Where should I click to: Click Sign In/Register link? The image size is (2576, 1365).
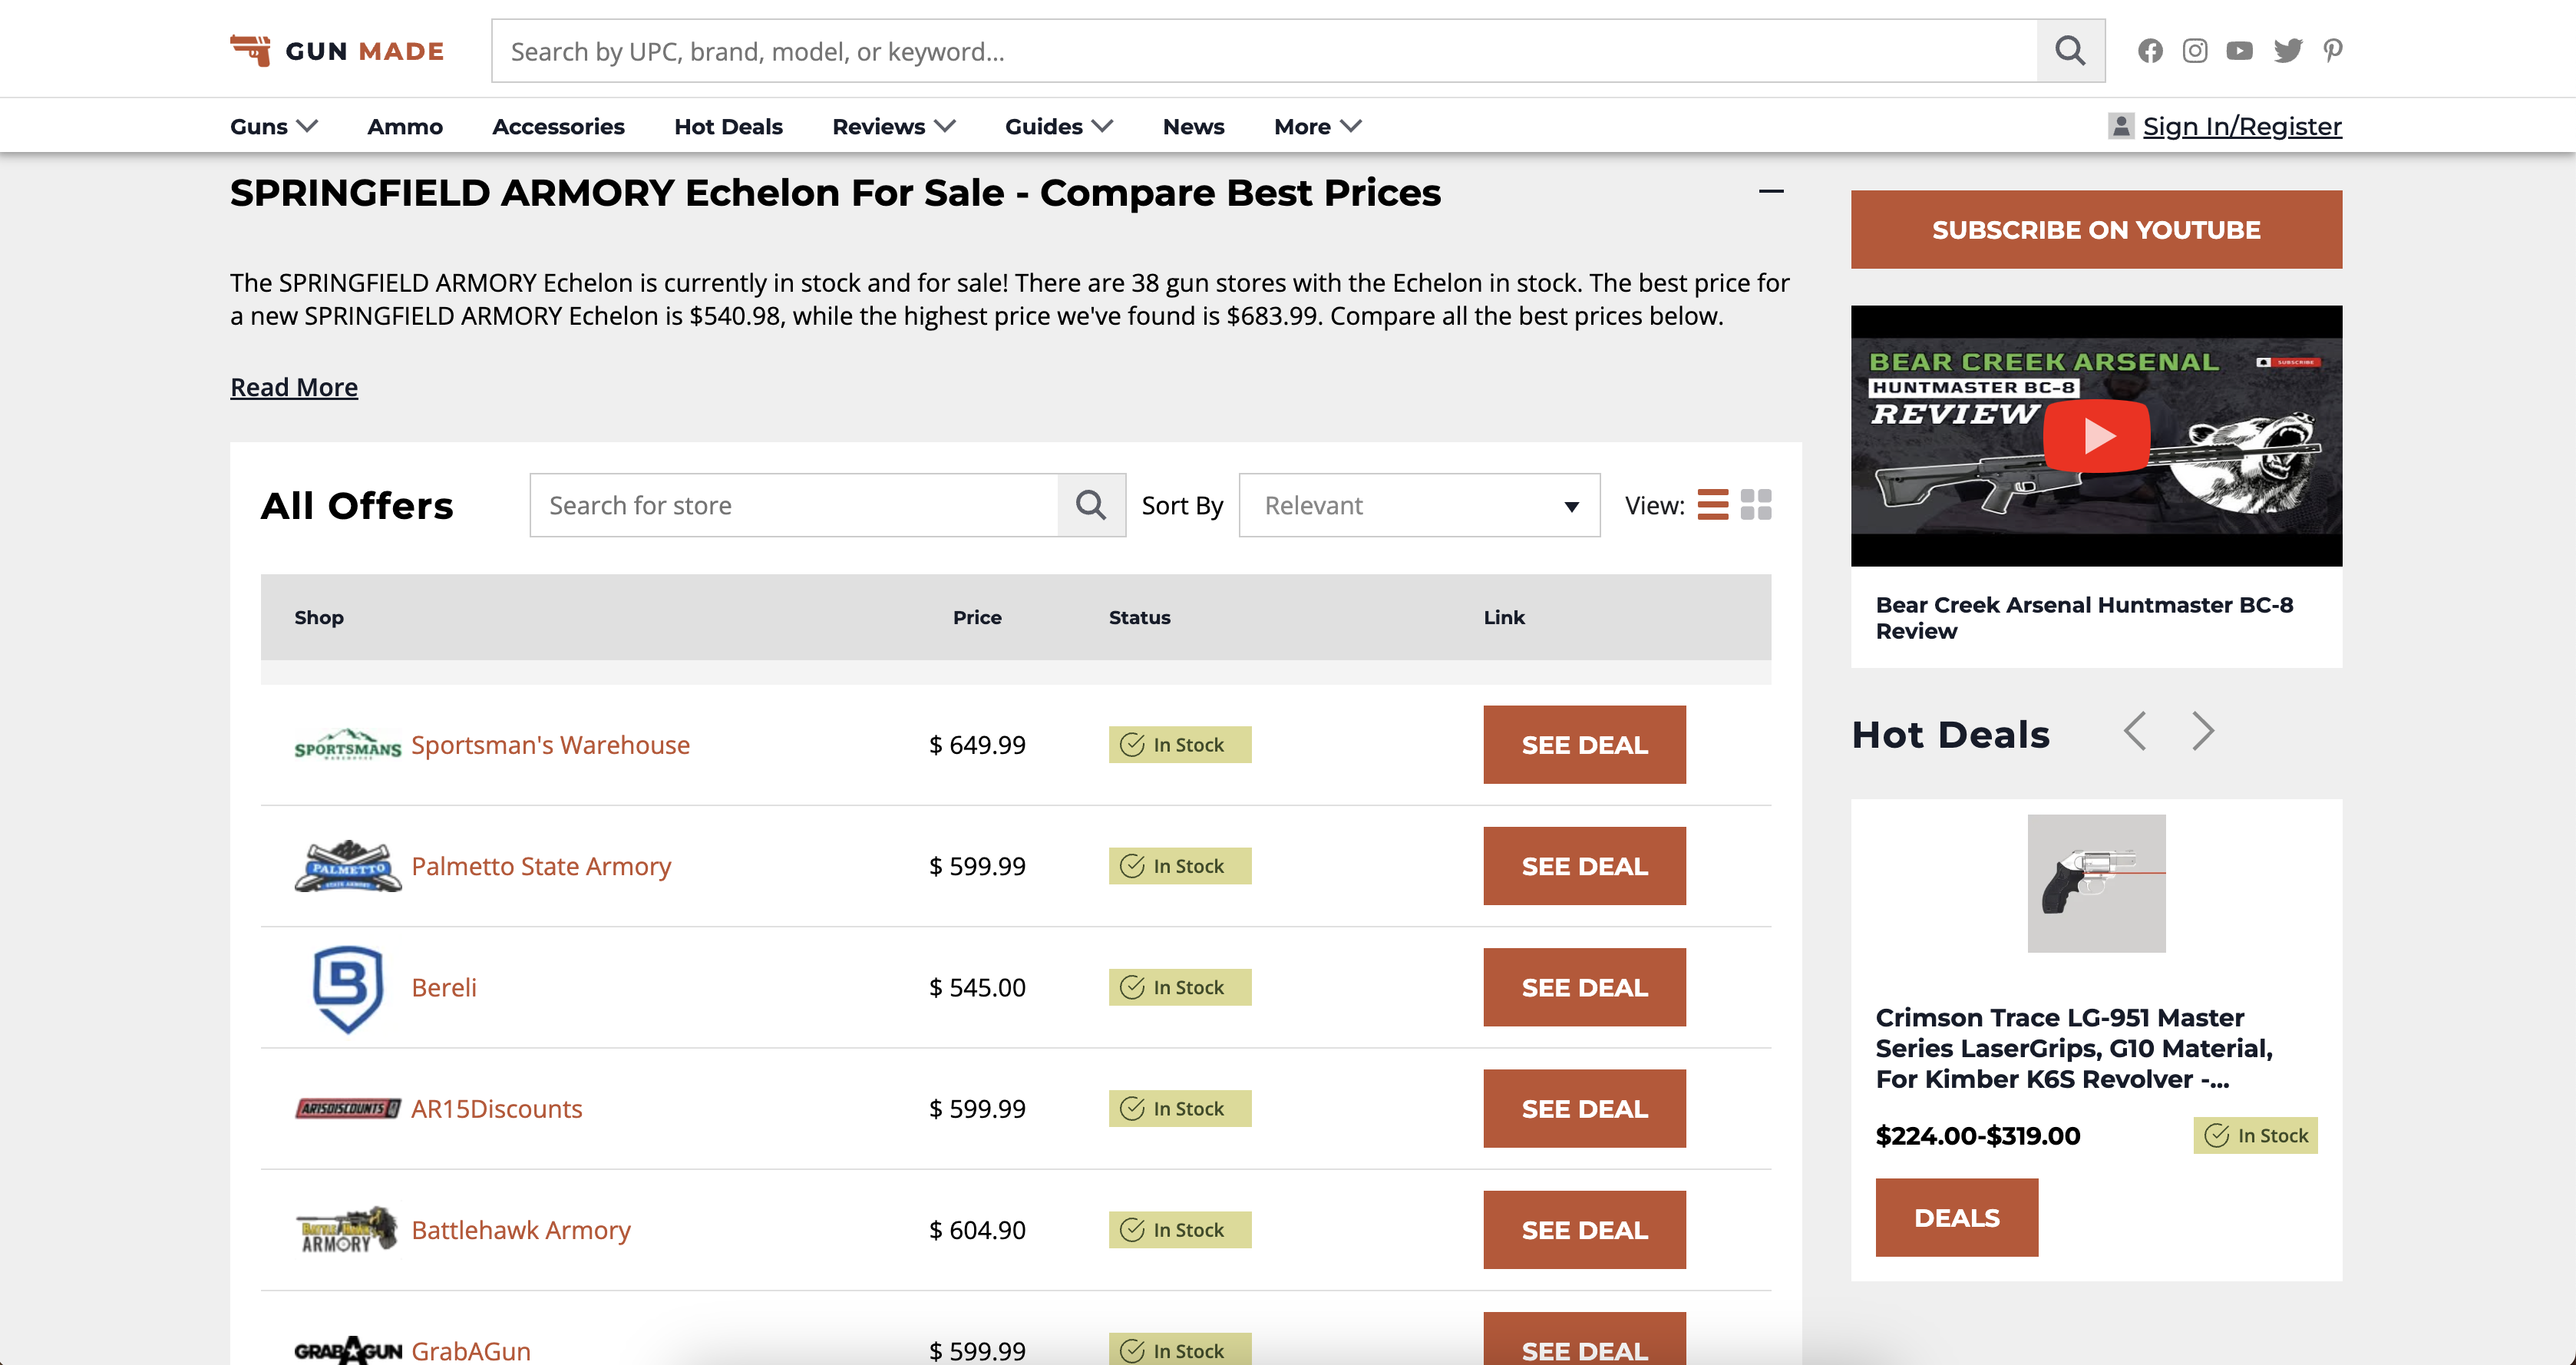point(2242,126)
